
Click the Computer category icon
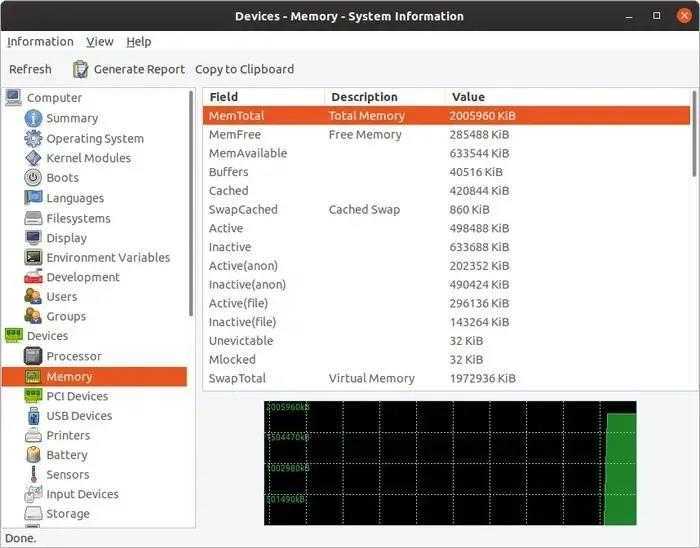point(13,97)
